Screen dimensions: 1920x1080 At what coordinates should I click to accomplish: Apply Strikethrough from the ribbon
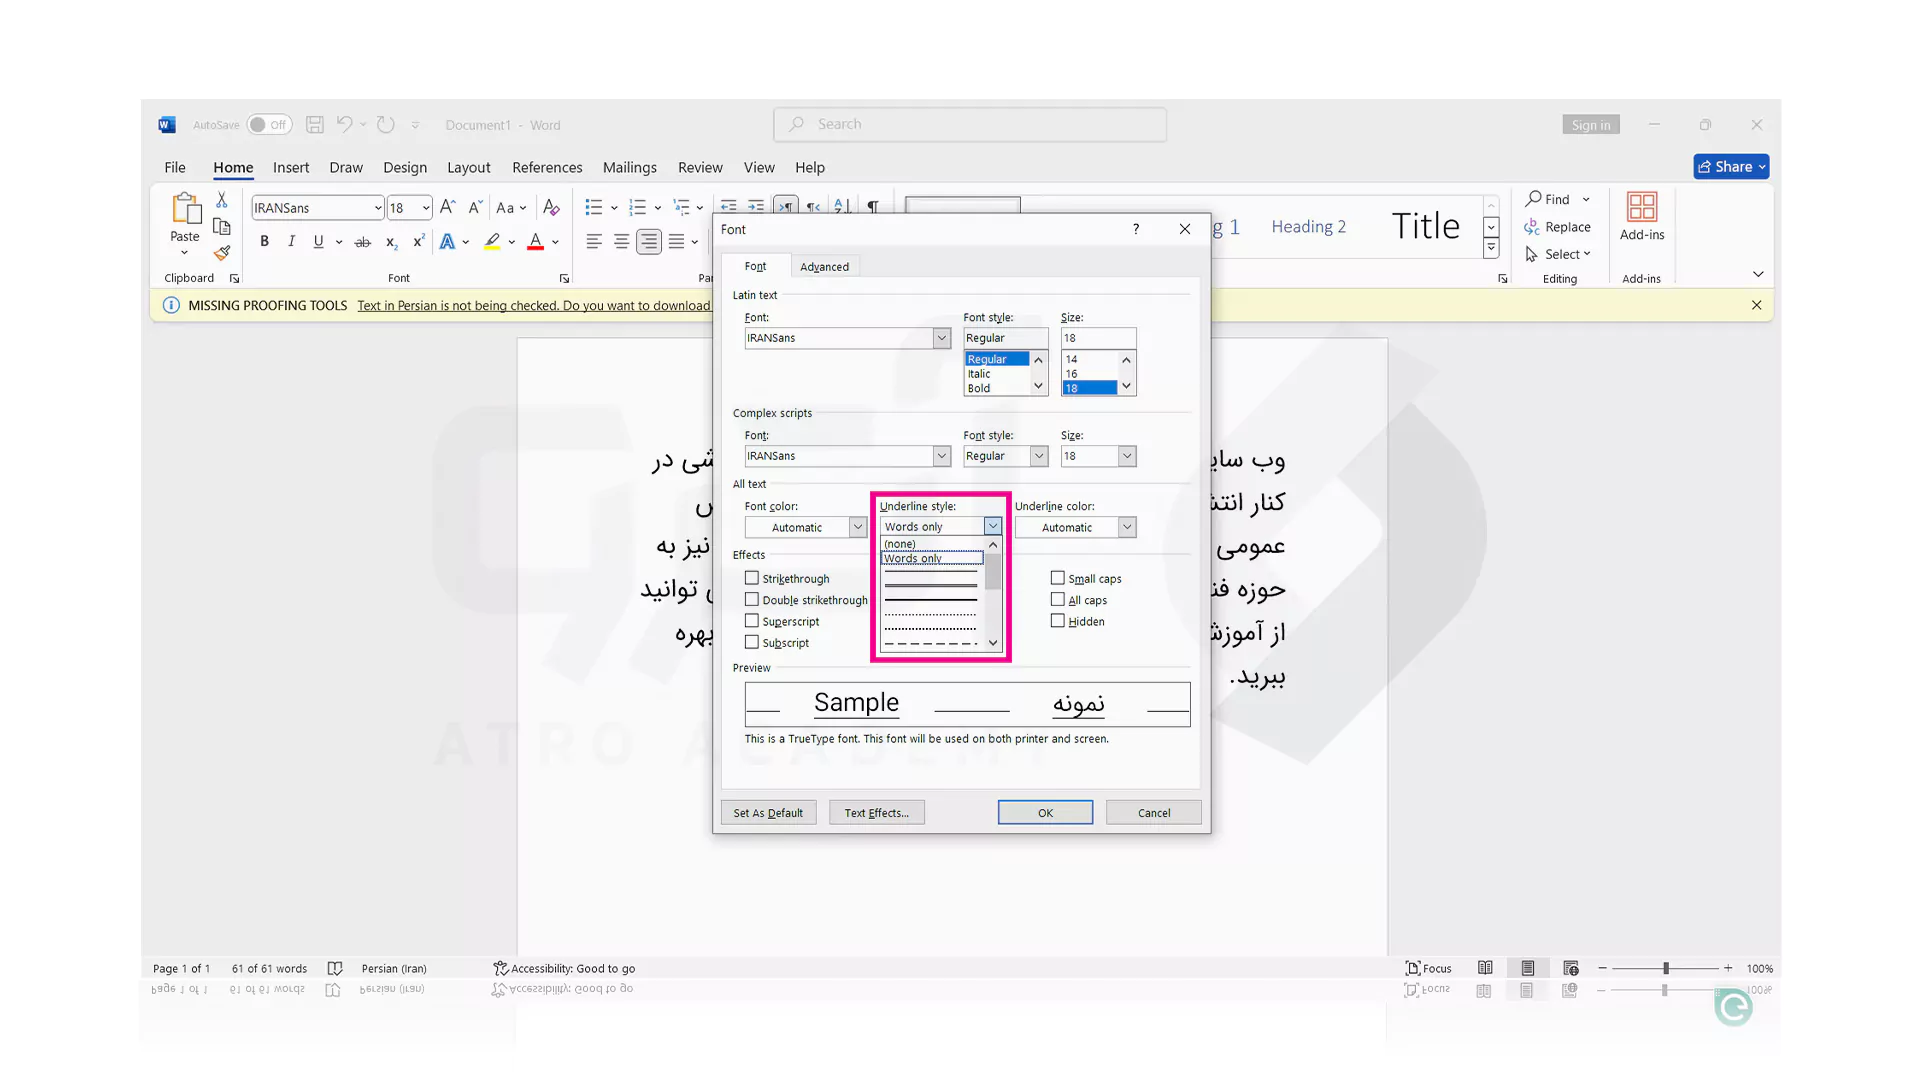tap(362, 241)
